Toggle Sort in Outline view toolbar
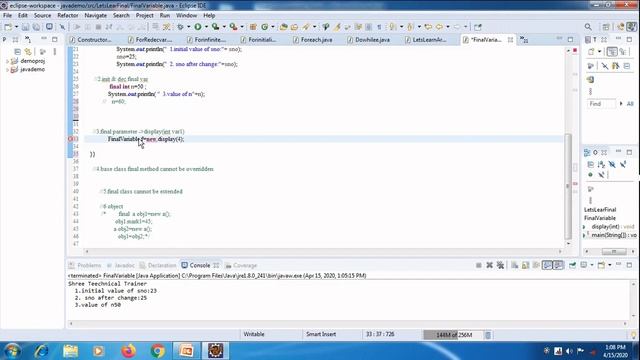640x360 pixels. click(601, 164)
